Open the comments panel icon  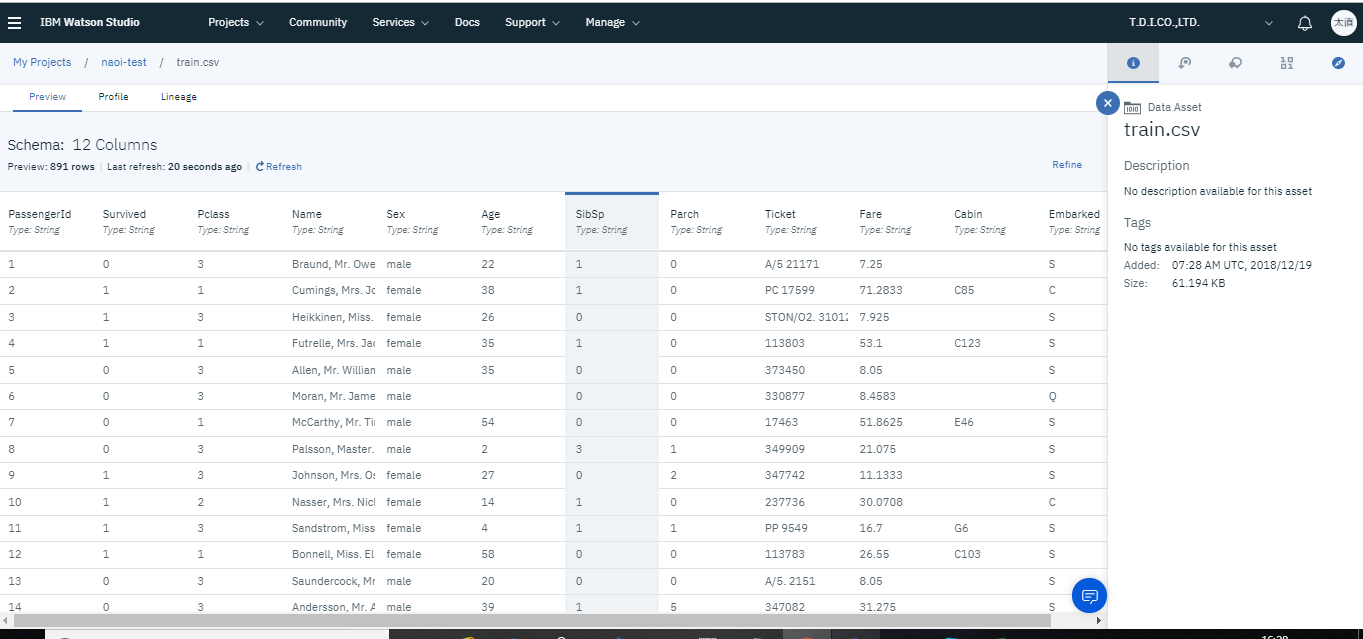point(1235,63)
